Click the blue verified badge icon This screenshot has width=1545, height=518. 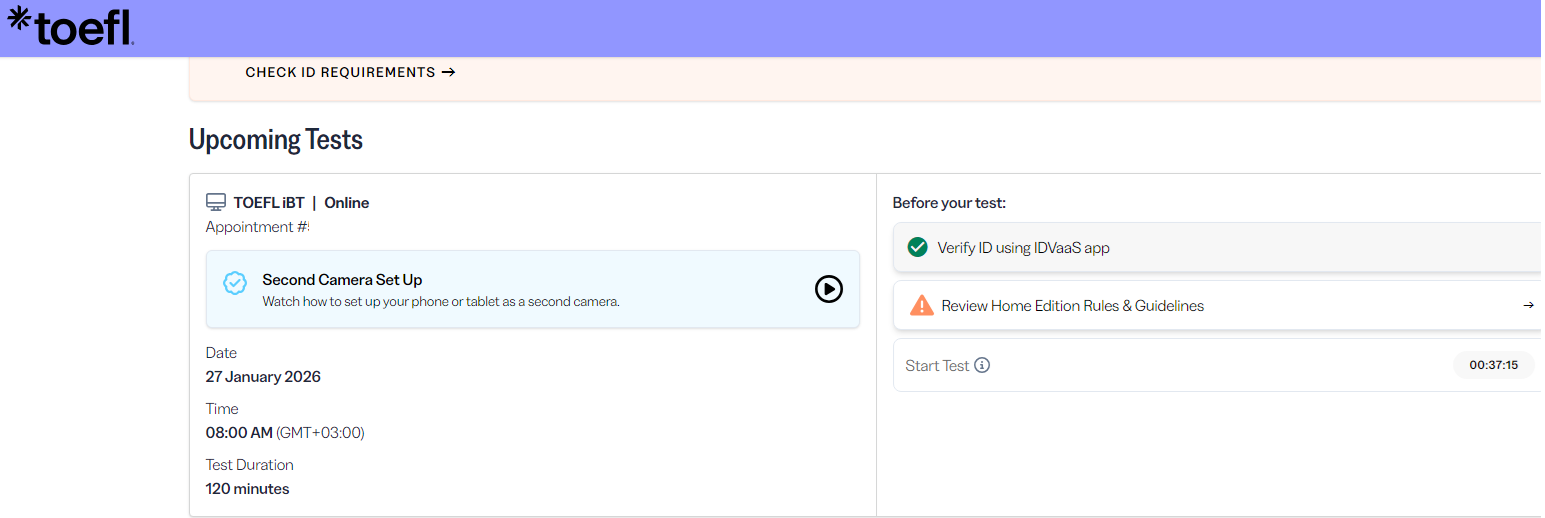[234, 283]
